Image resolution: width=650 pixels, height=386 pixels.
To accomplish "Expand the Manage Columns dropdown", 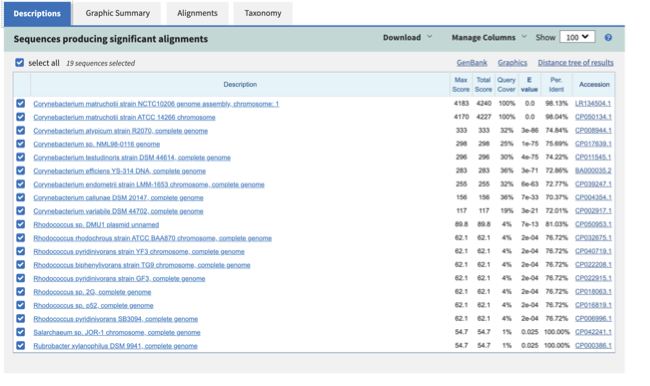I will point(489,38).
